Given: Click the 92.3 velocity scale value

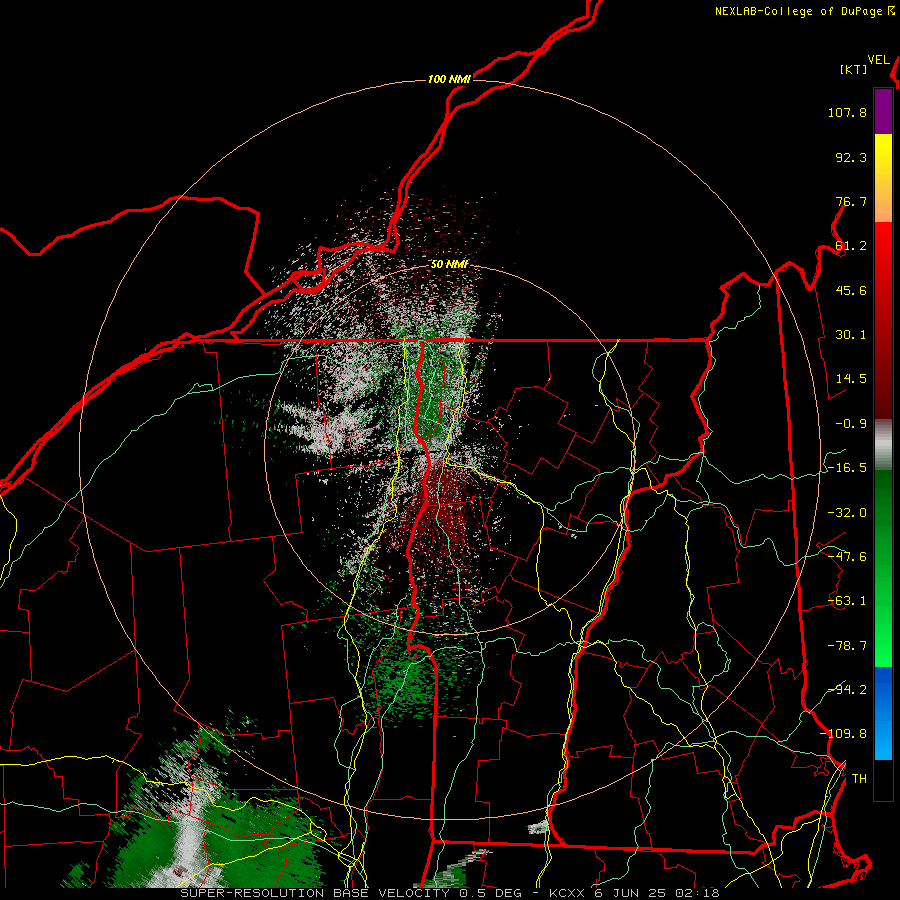Looking at the screenshot, I should click(x=851, y=157).
